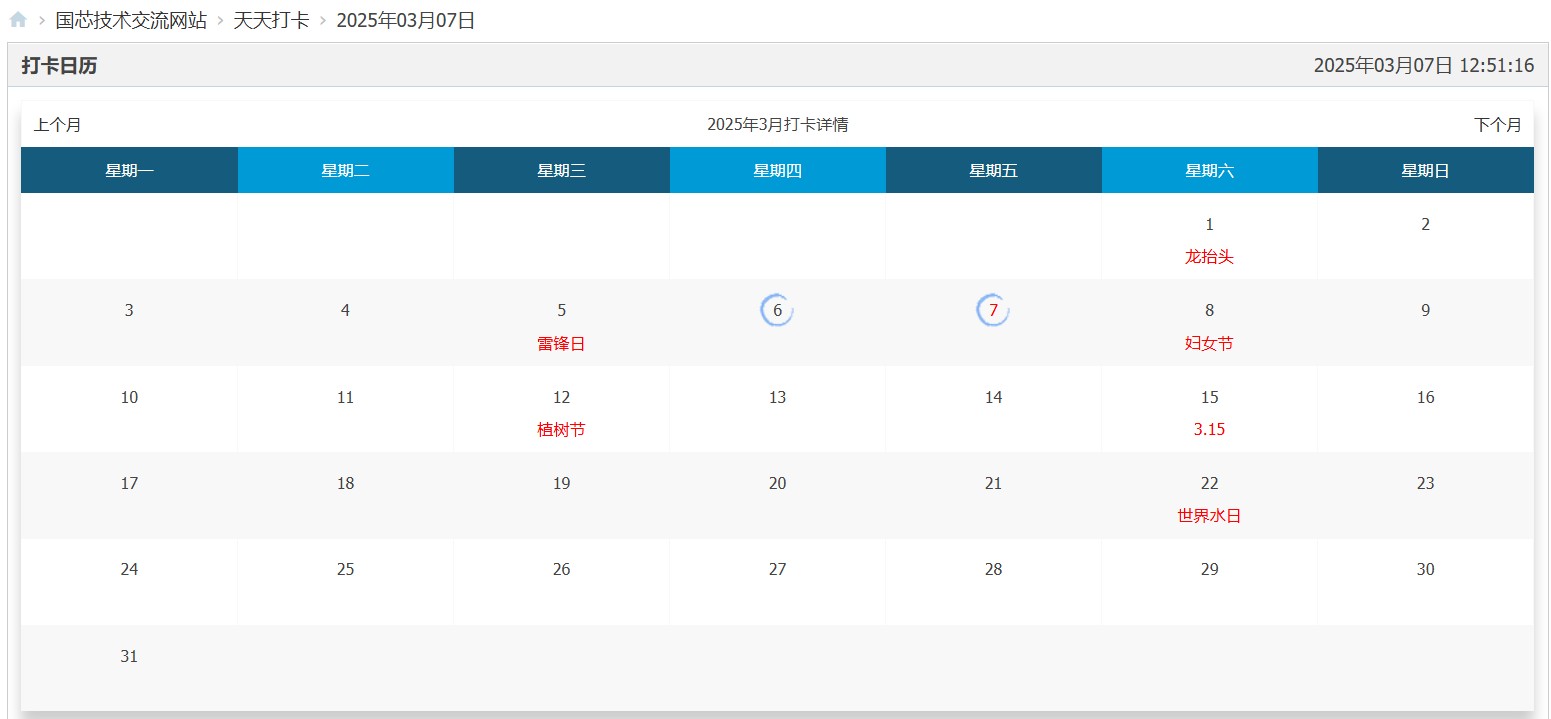The image size is (1551, 719).
Task: Select calendar date 10
Action: pos(129,397)
